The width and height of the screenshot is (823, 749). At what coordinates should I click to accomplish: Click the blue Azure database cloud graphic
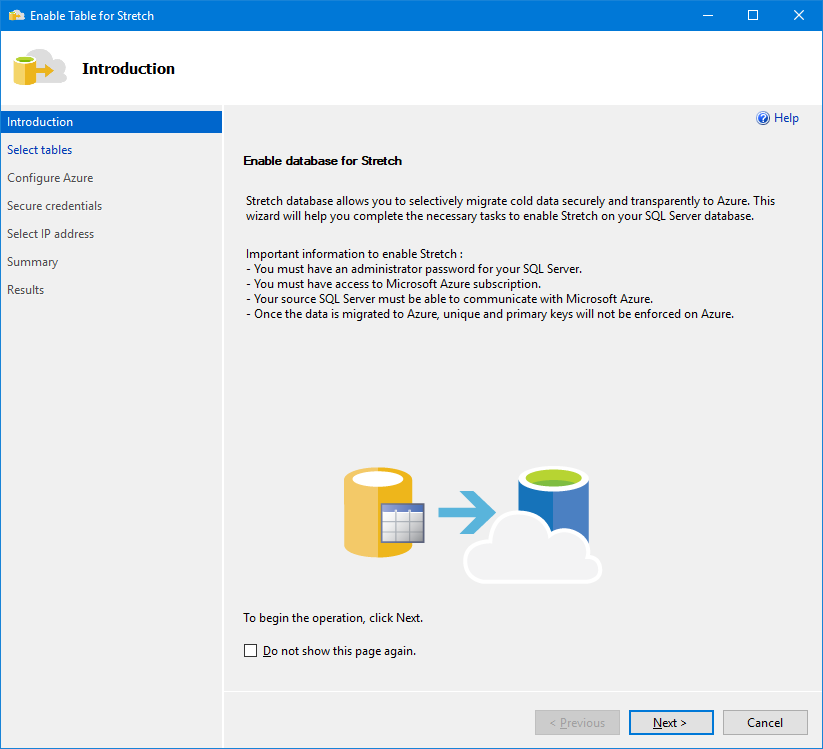coord(533,525)
